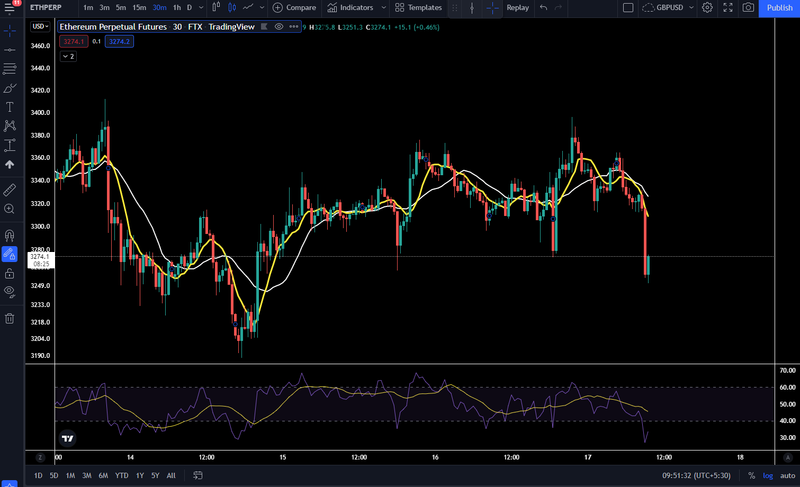Set the date range to YTD
The height and width of the screenshot is (487, 800).
click(121, 475)
